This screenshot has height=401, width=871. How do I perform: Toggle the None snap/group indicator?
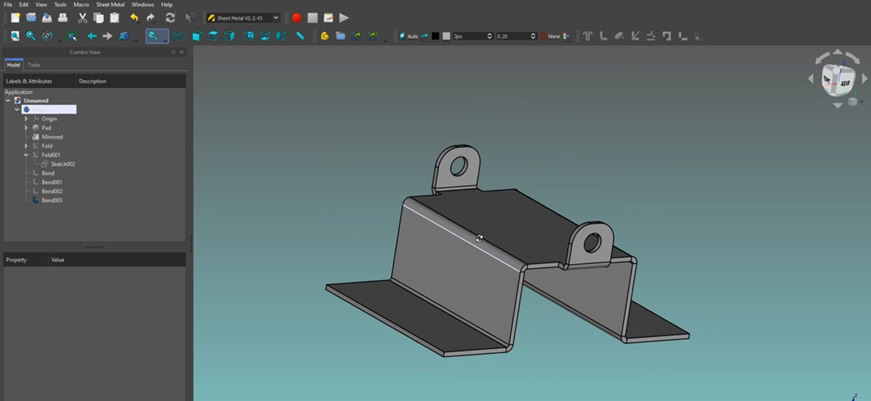(551, 36)
